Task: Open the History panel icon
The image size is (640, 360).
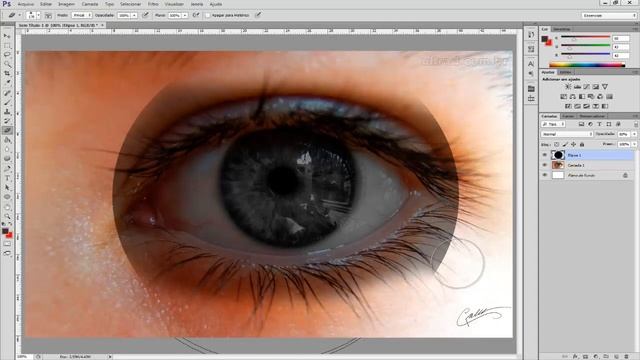Action: (531, 35)
